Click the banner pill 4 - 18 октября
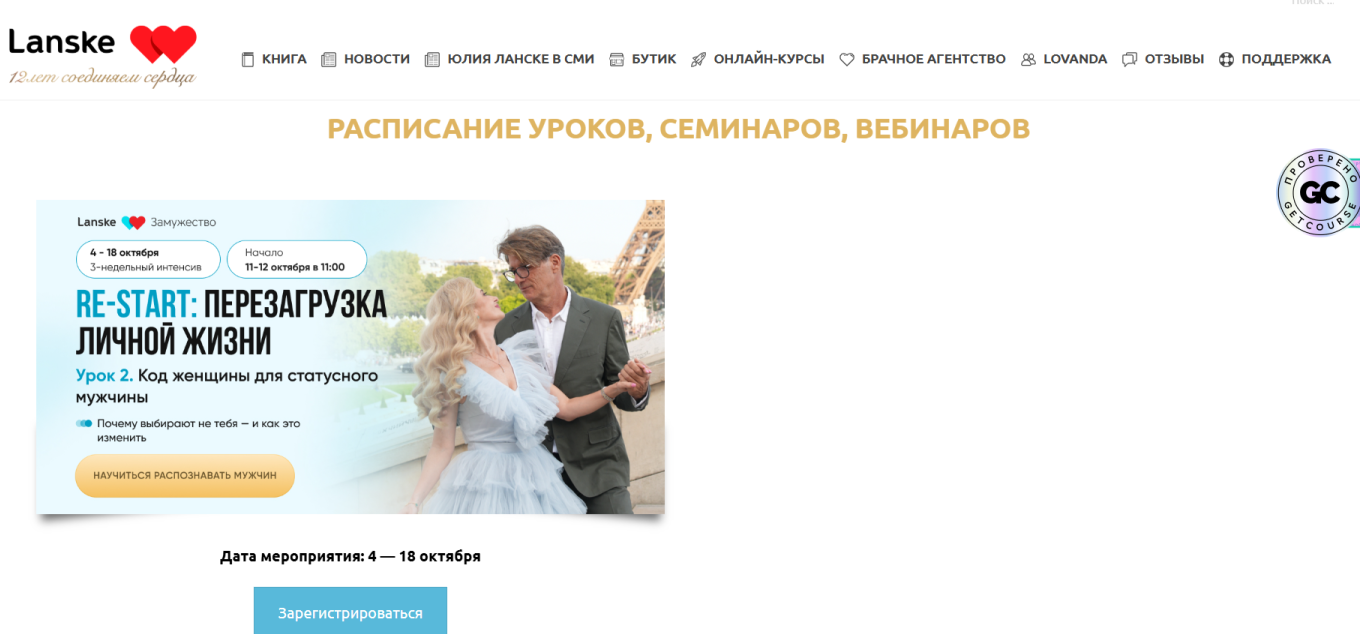1360x634 pixels. click(x=148, y=259)
